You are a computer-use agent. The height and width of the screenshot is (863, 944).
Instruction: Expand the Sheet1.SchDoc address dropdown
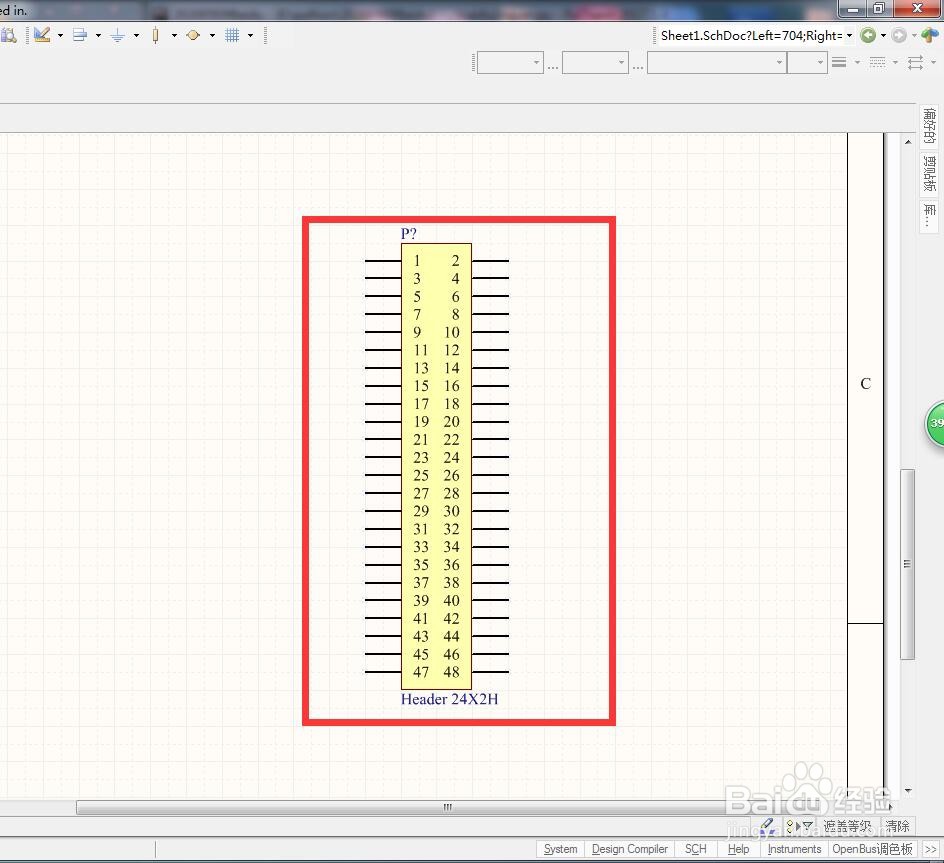click(x=849, y=36)
